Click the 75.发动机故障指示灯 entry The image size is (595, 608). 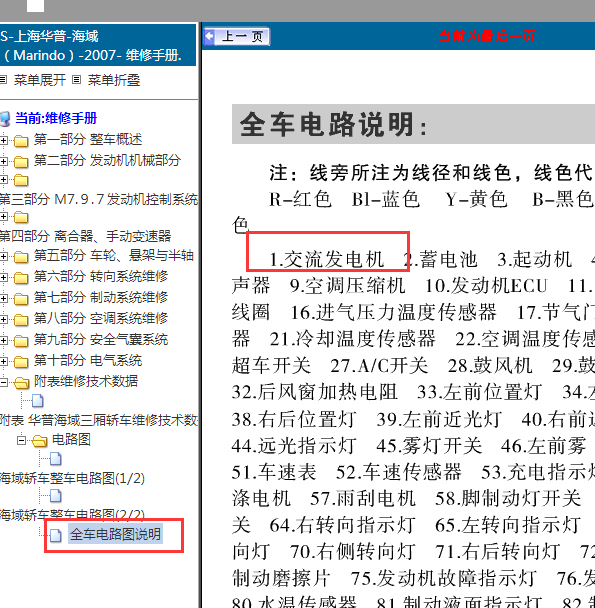444,578
